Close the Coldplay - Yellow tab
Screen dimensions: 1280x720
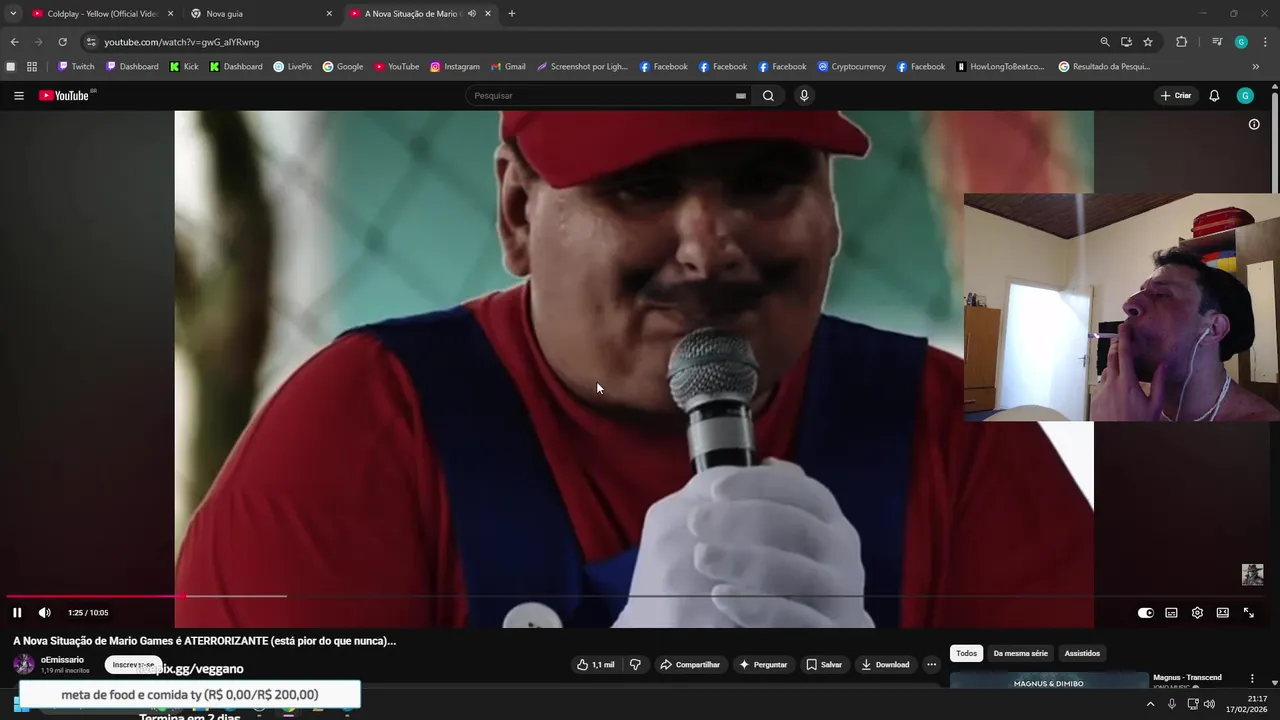tap(170, 14)
